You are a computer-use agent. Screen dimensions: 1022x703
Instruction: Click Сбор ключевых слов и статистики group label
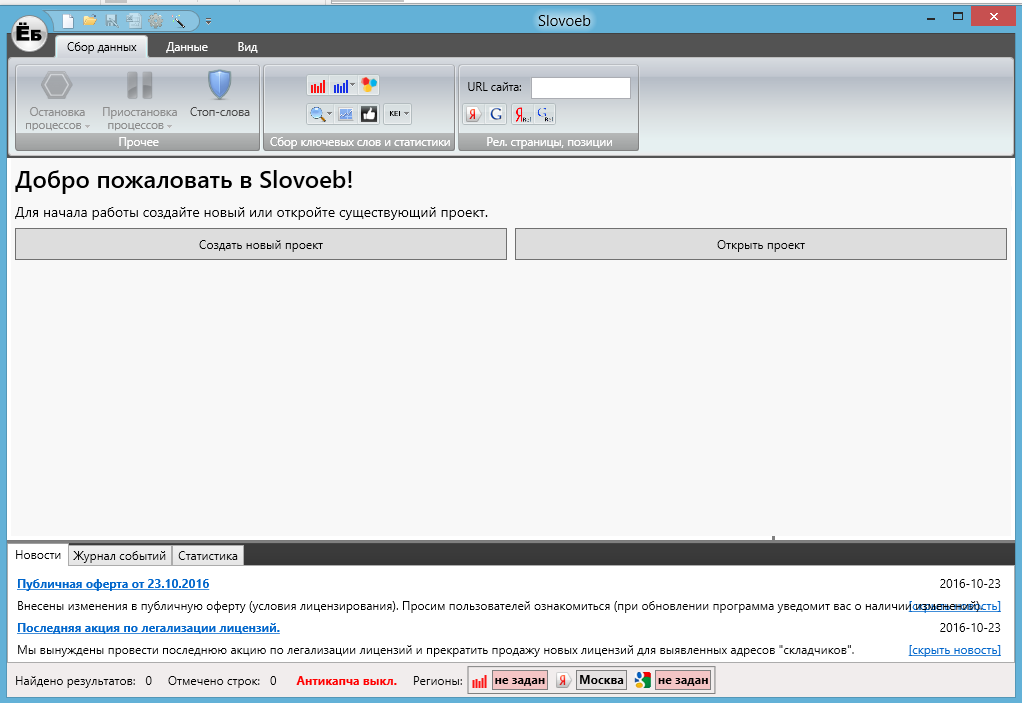(360, 142)
